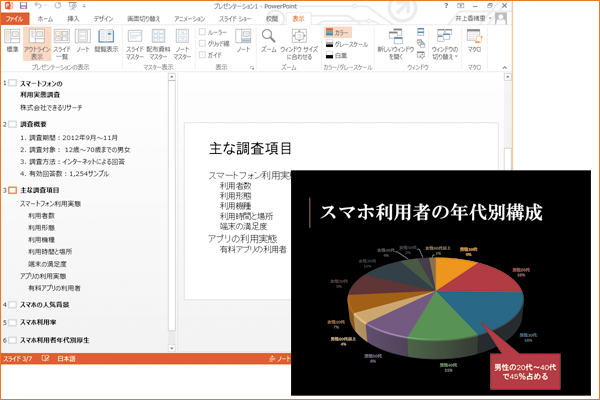Switch to Animations (アニメーション) tab

[x=189, y=19]
